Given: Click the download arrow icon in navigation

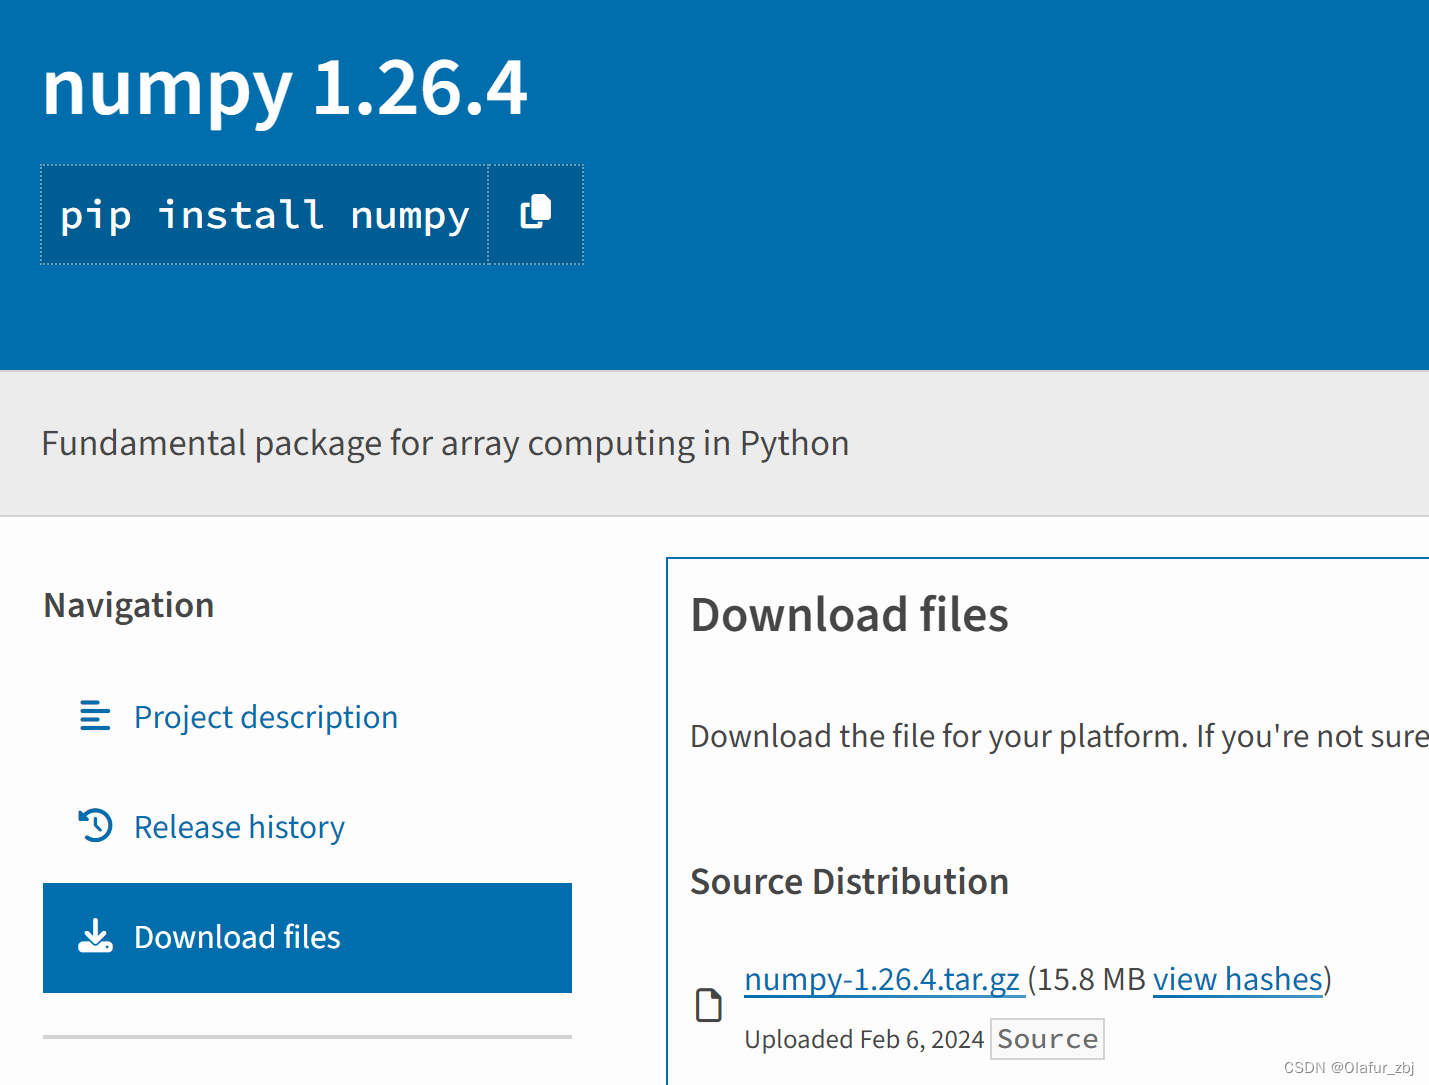Looking at the screenshot, I should (95, 936).
